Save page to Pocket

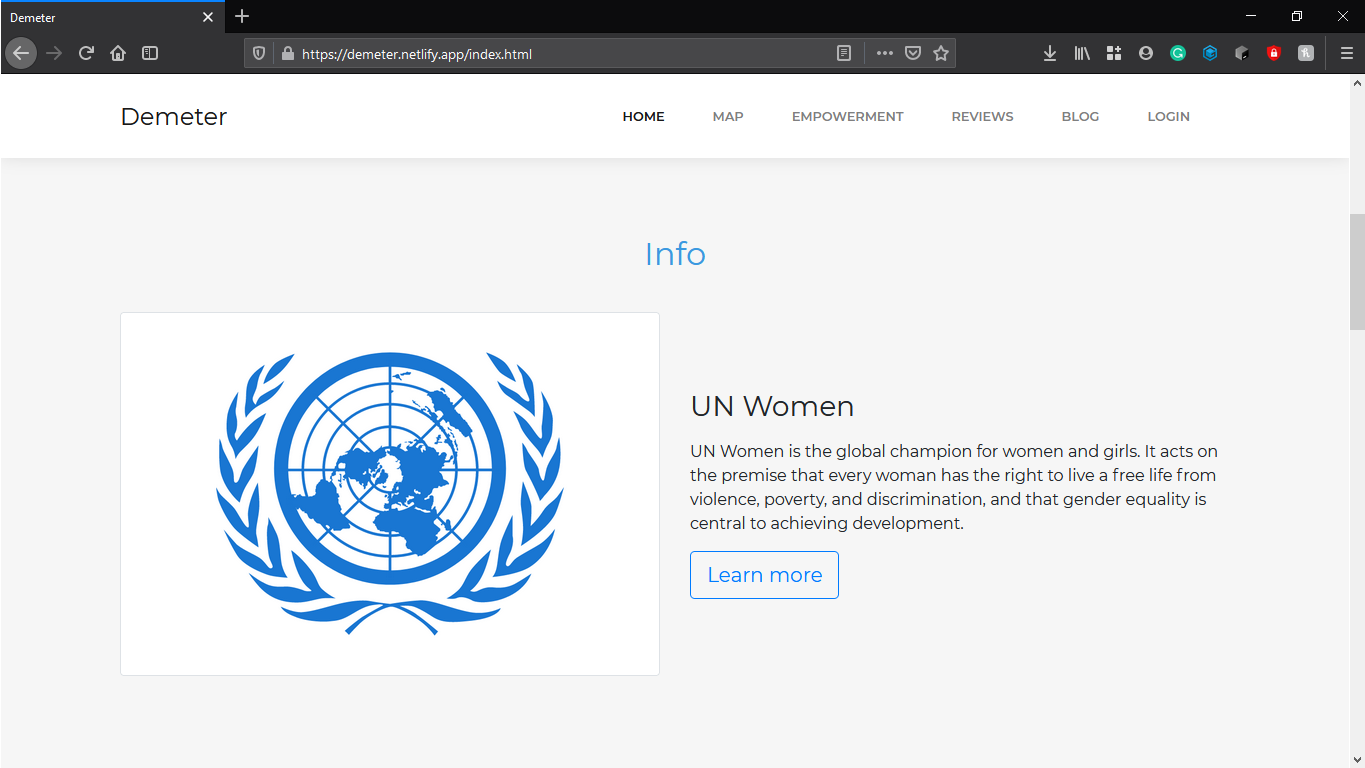pyautogui.click(x=913, y=54)
